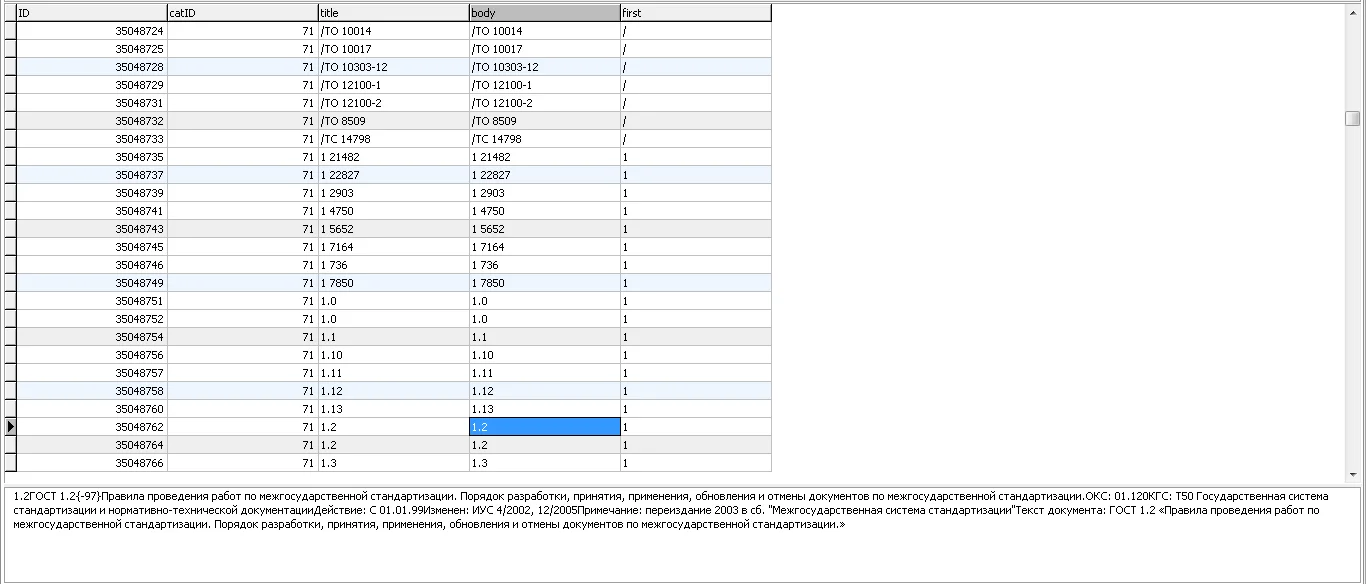1366x584 pixels.
Task: Select the first-column cell in row 35048733
Action: (x=695, y=139)
